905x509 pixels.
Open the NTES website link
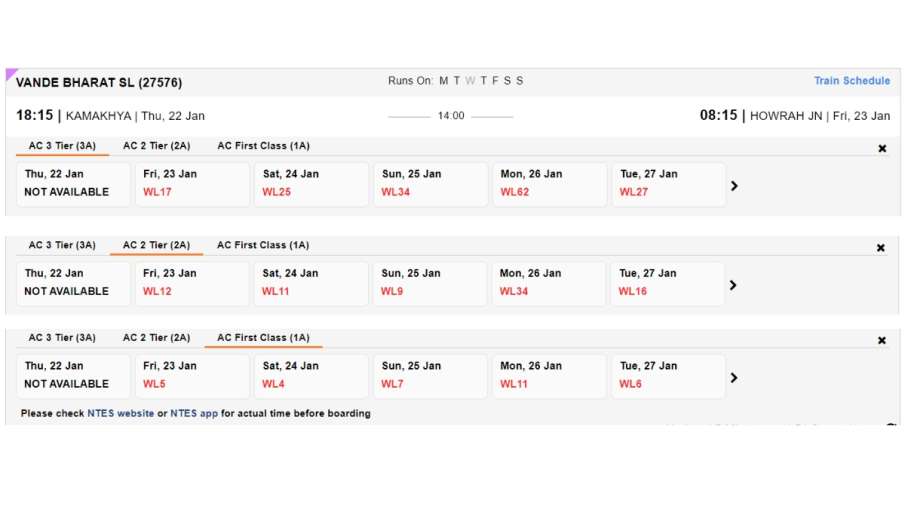[121, 413]
